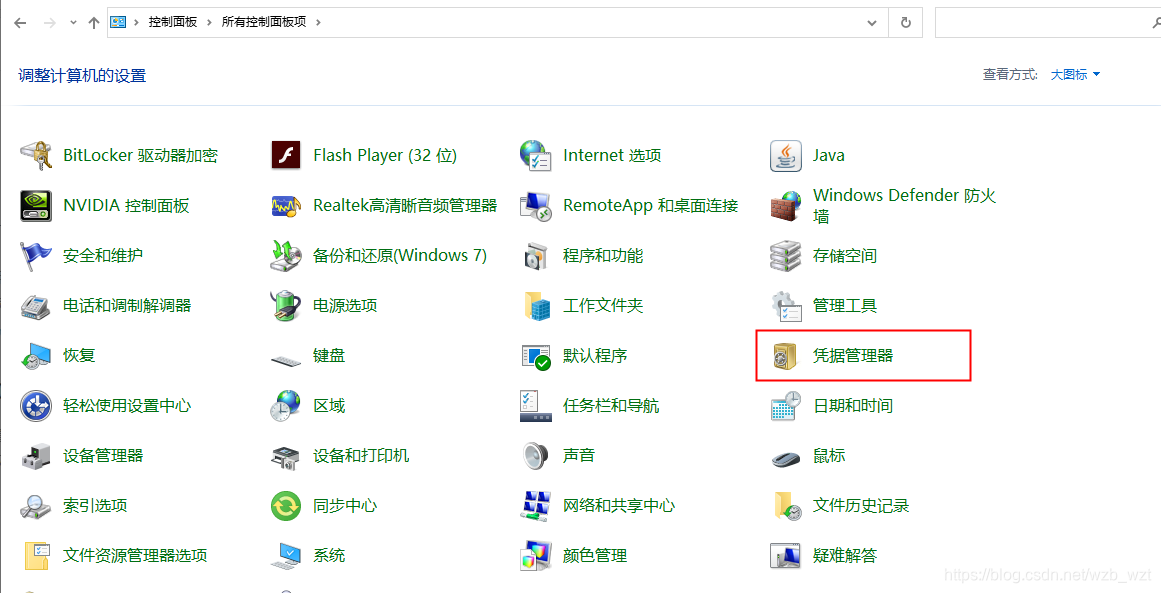Image resolution: width=1161 pixels, height=593 pixels.
Task: Click the 存储空间 drives icon
Action: pos(786,256)
